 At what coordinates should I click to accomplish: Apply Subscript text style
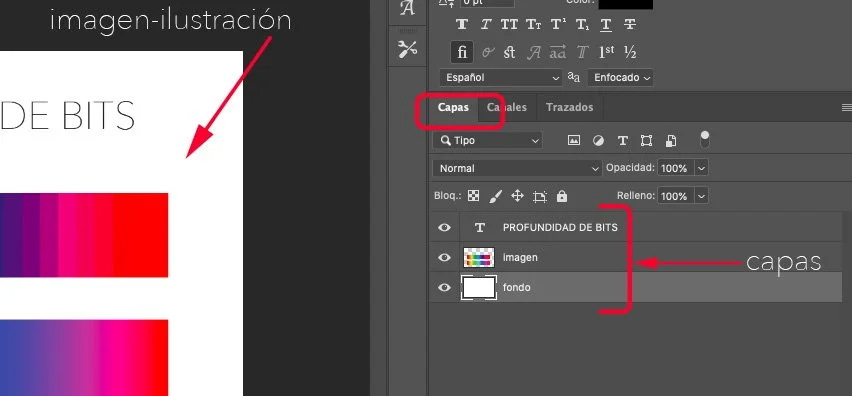coord(582,24)
